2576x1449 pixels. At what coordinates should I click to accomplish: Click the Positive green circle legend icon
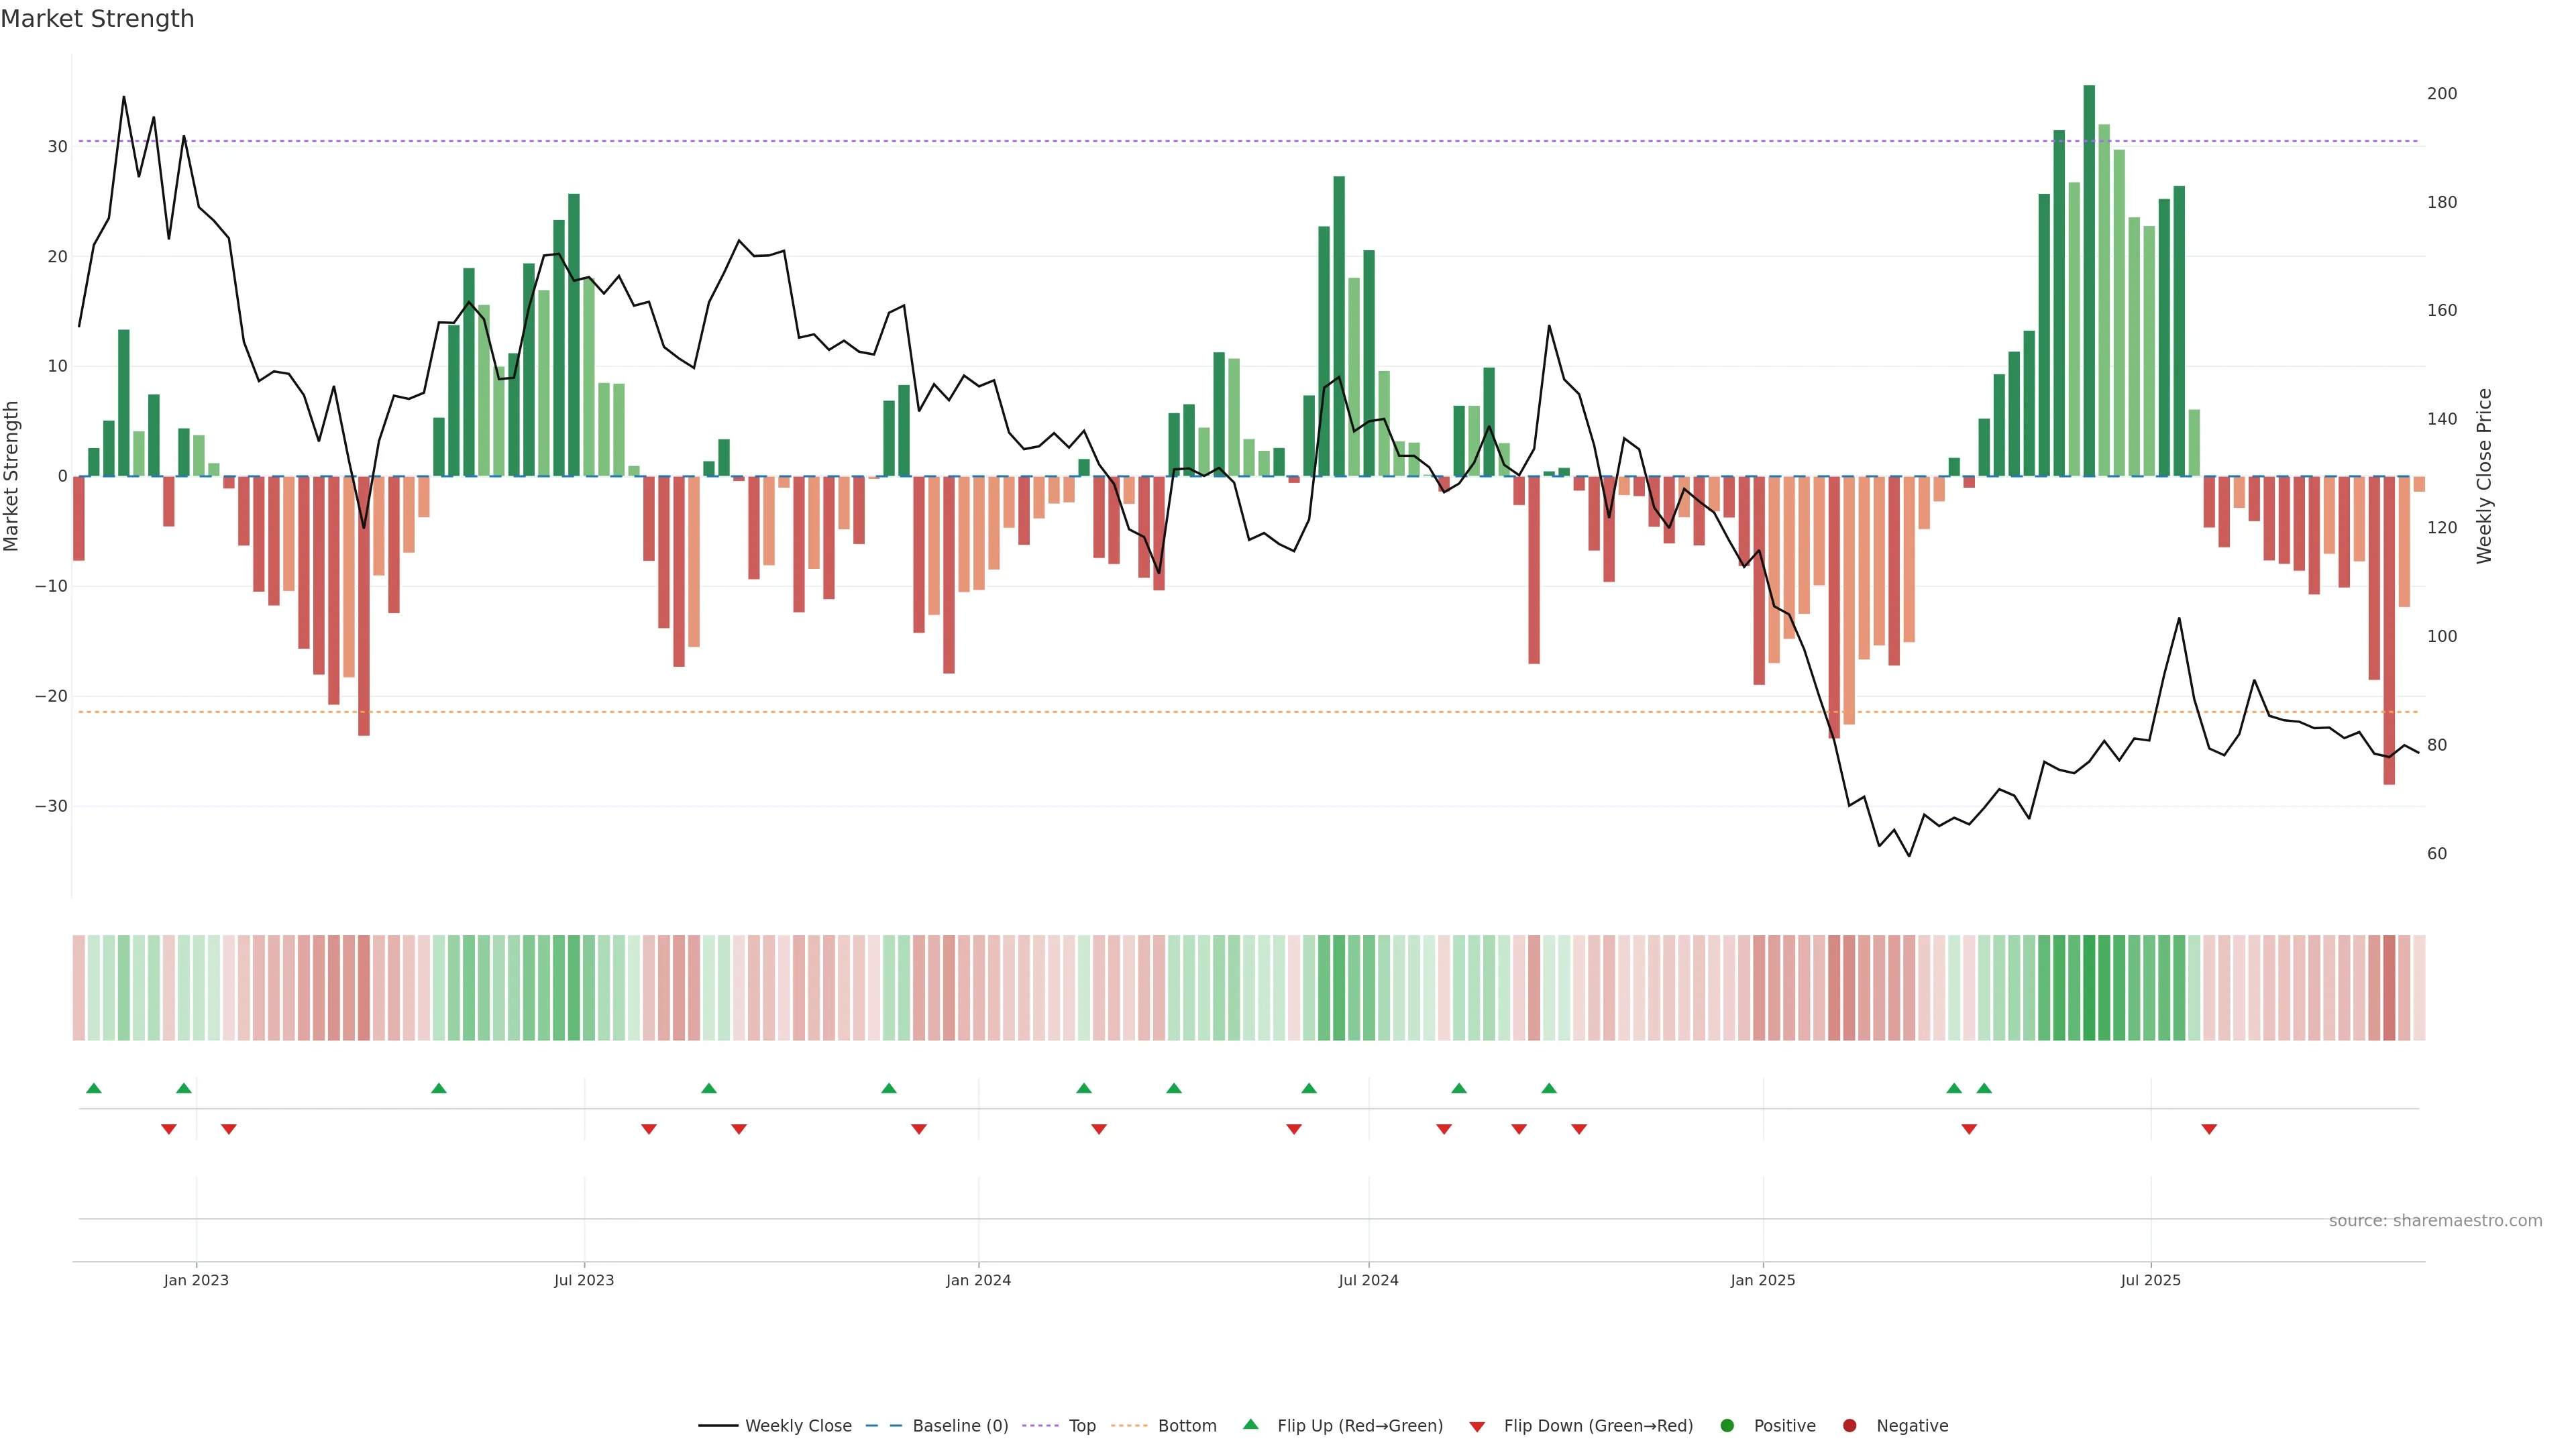point(1727,1425)
